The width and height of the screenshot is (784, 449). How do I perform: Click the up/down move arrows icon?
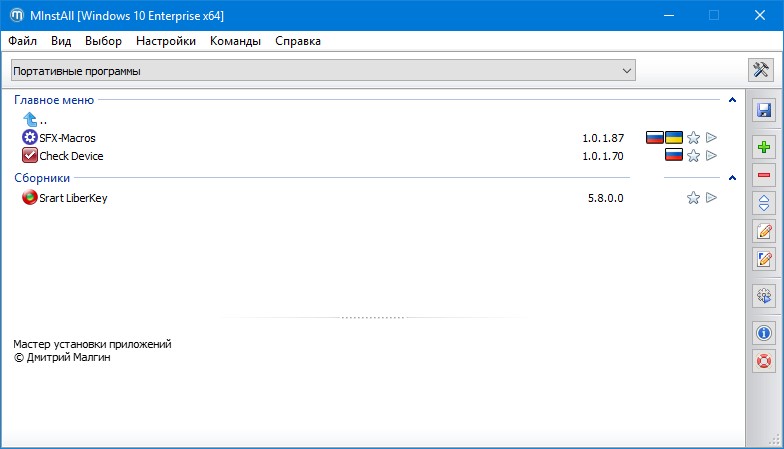(764, 203)
